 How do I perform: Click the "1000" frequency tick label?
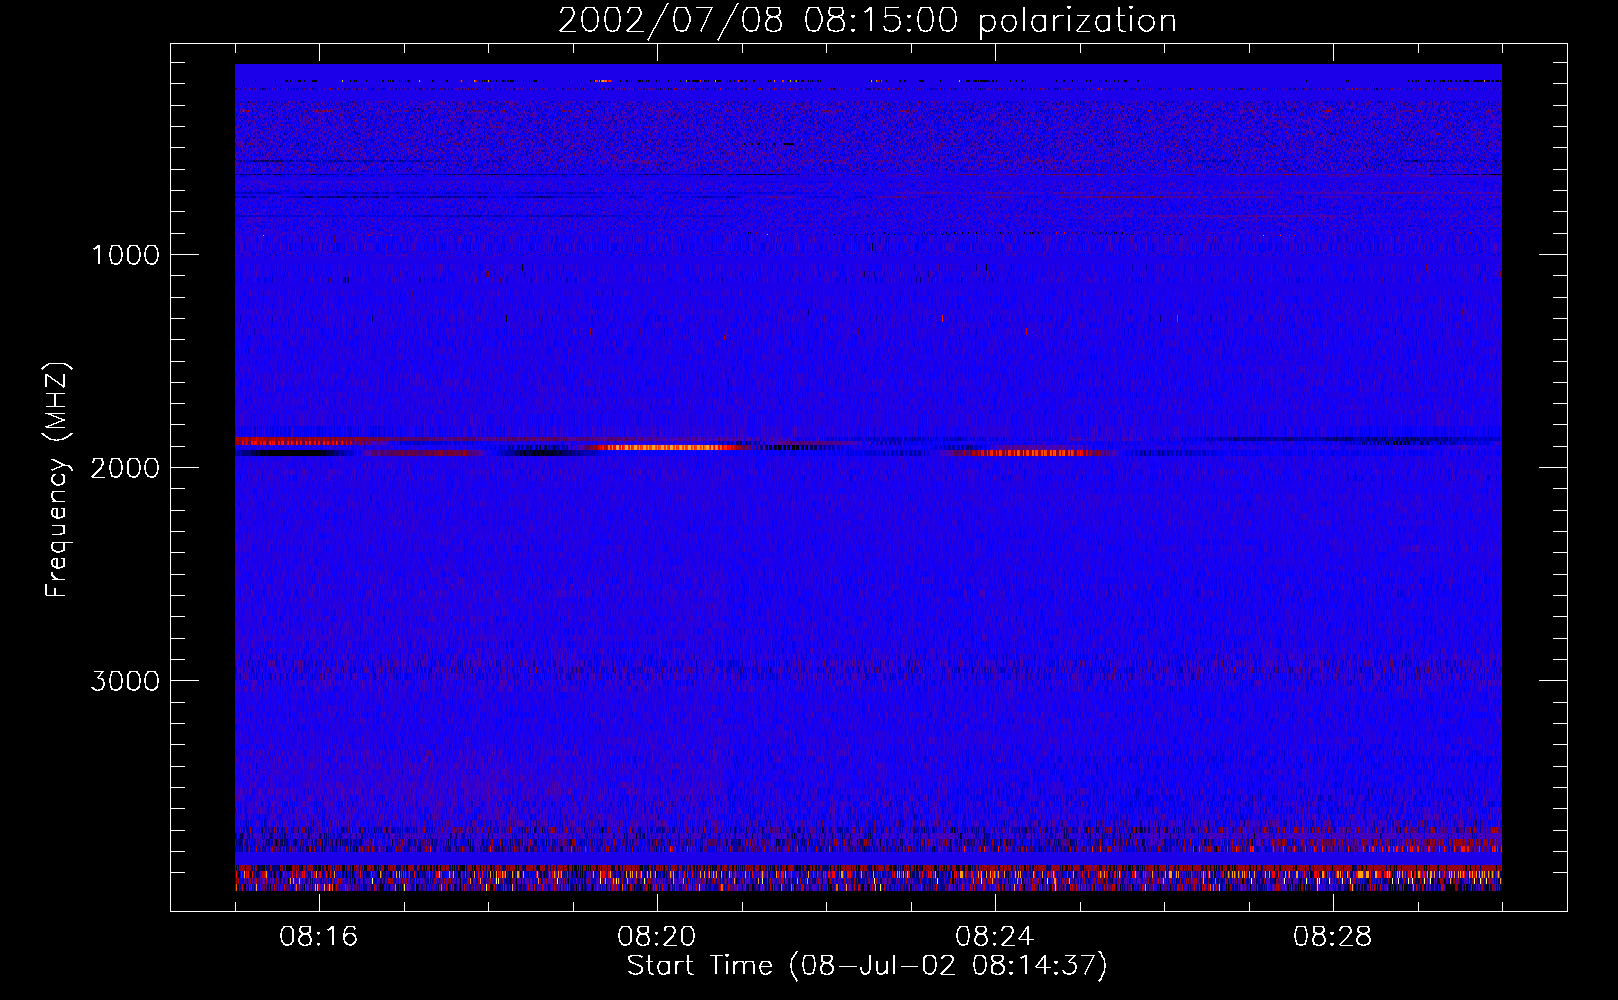pyautogui.click(x=125, y=255)
